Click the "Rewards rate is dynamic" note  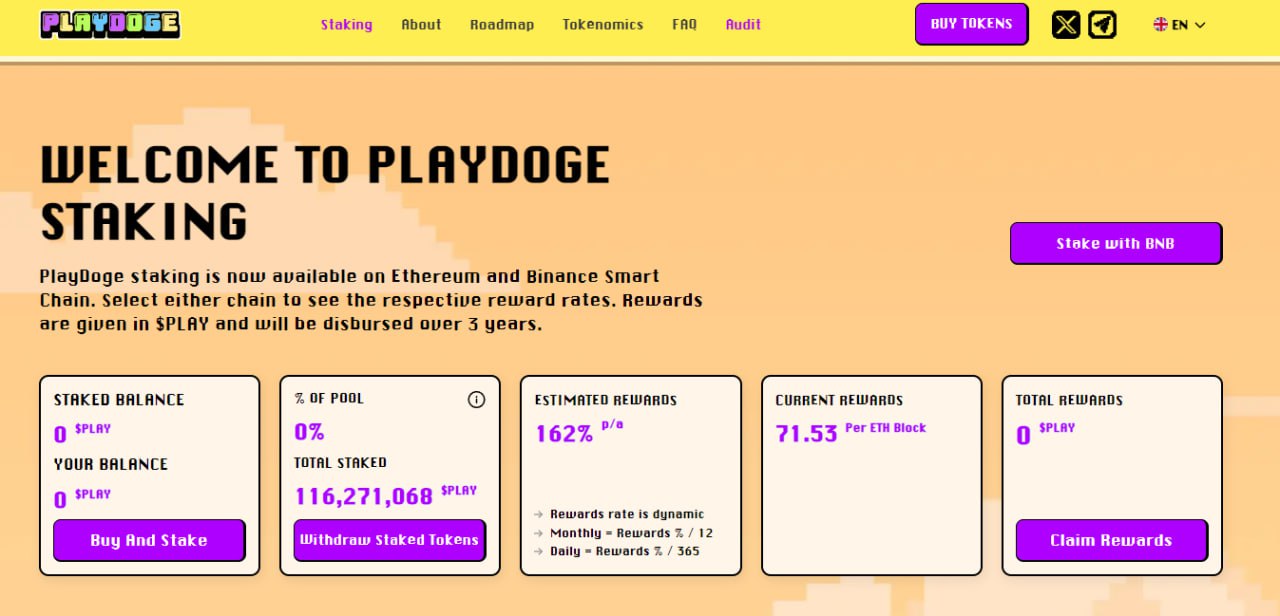click(x=627, y=514)
